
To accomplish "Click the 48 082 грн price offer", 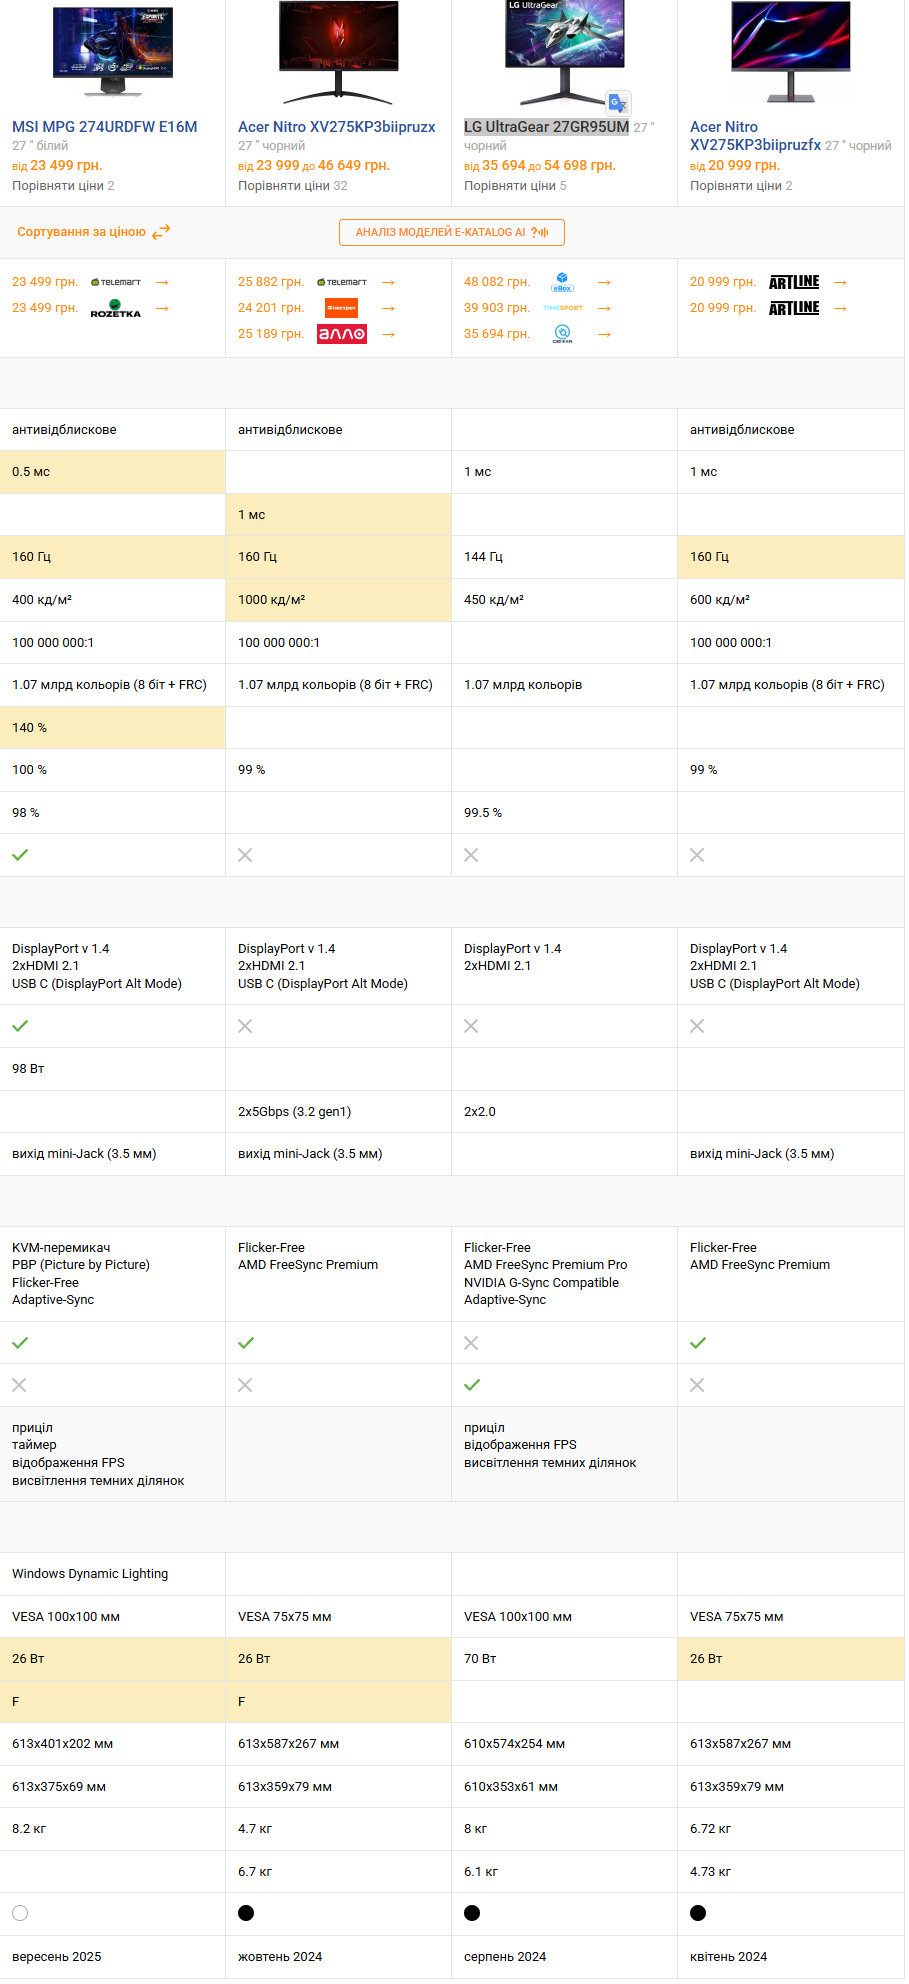I will (x=497, y=282).
